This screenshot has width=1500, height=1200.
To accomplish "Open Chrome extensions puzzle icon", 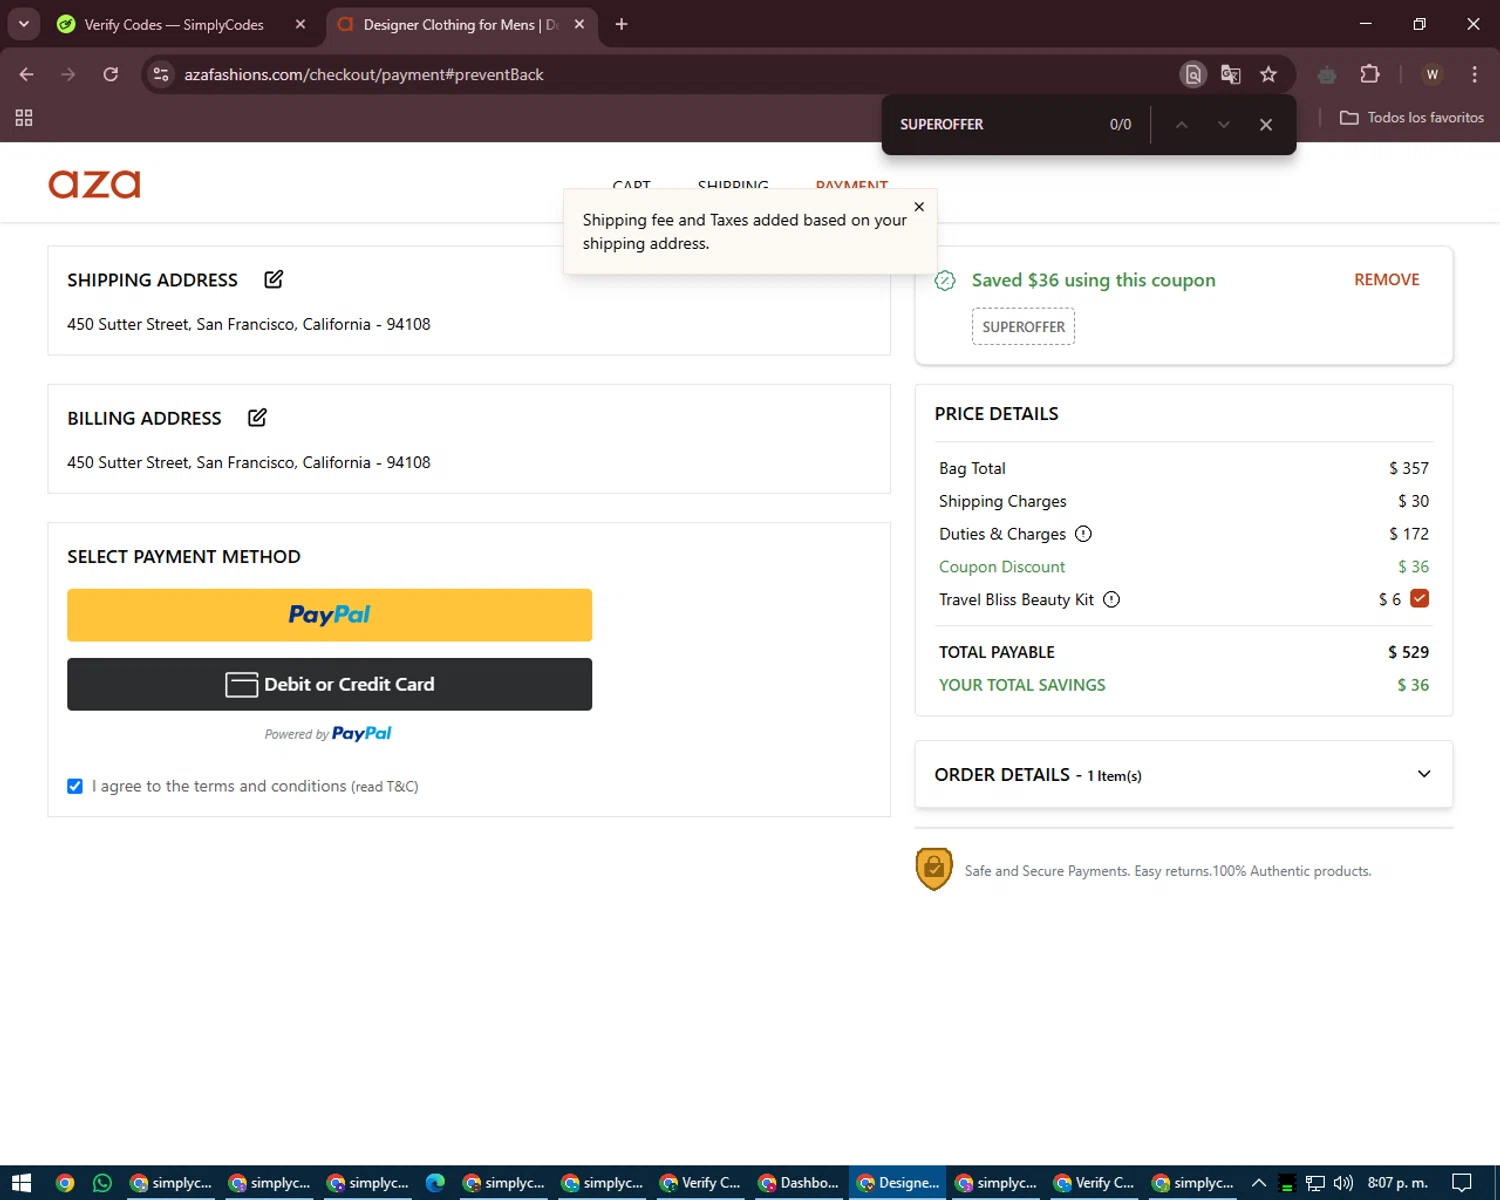I will (1370, 75).
